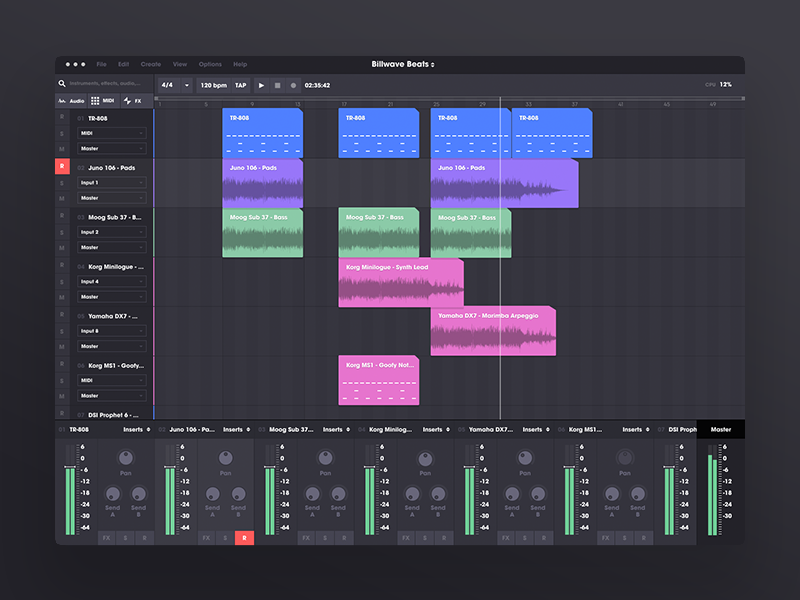The width and height of the screenshot is (800, 600).
Task: Solo the TR-808 track in track list
Action: click(62, 133)
